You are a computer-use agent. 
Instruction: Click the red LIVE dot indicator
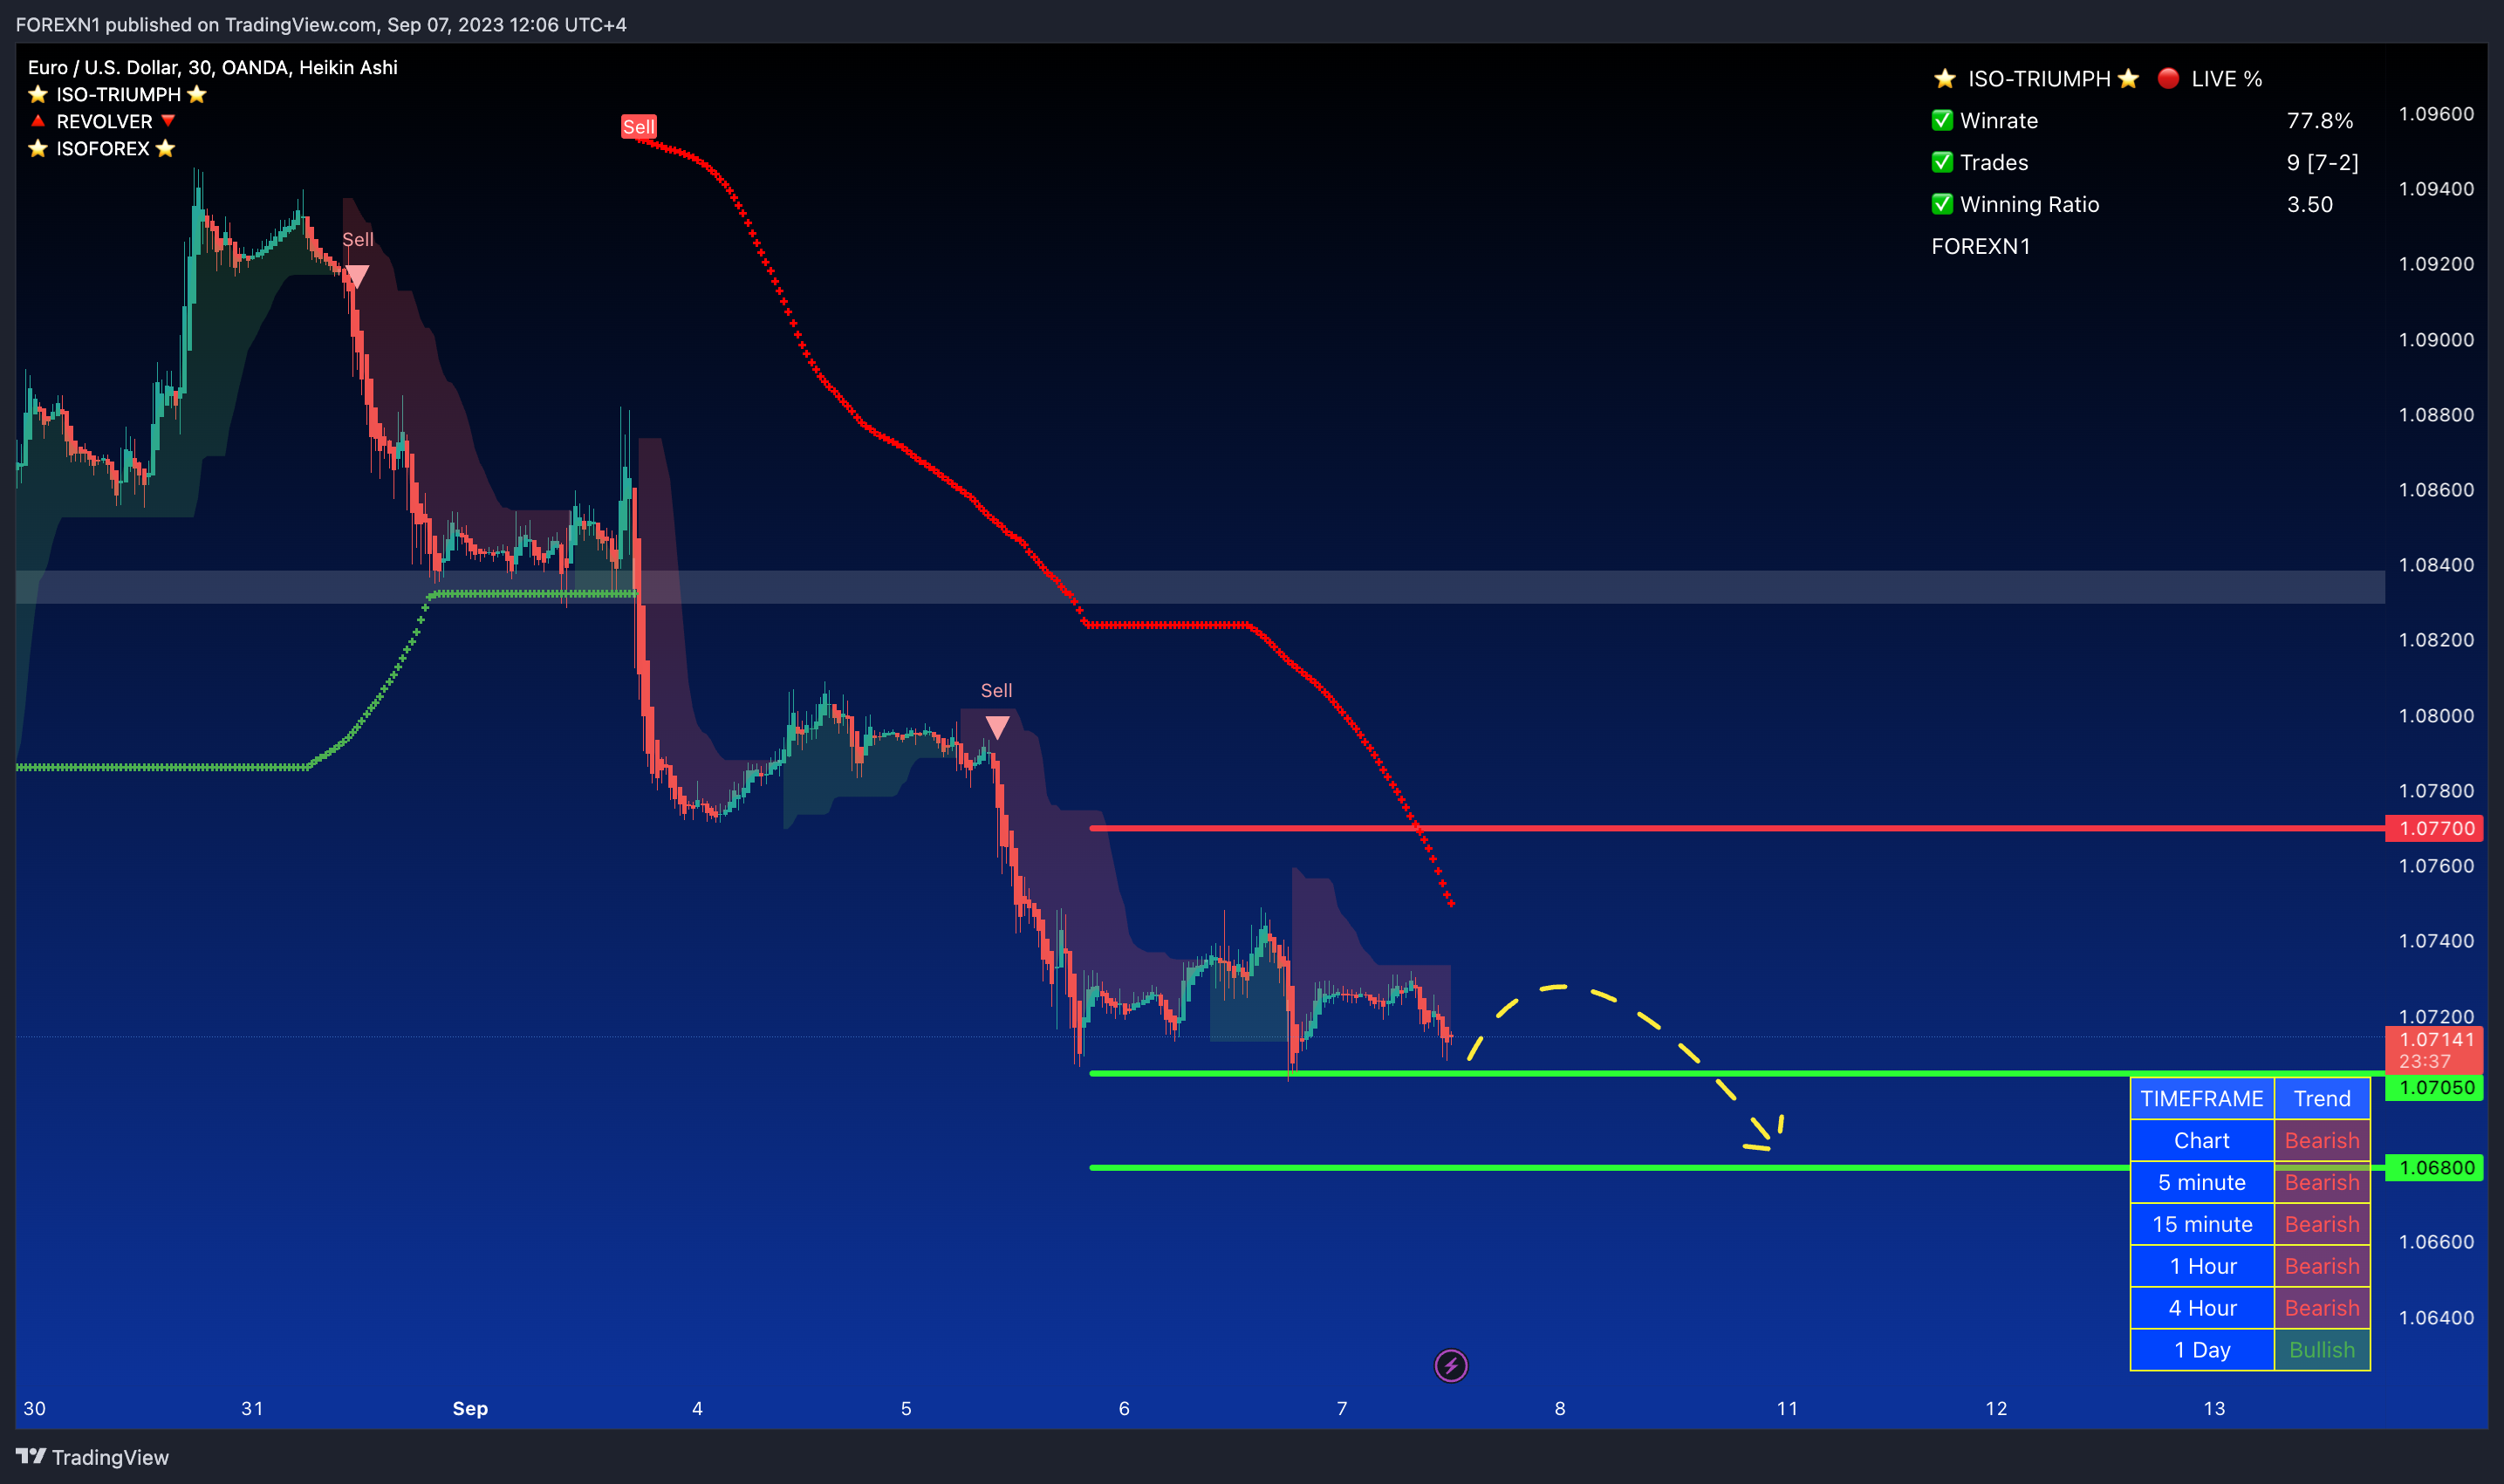coord(2168,78)
